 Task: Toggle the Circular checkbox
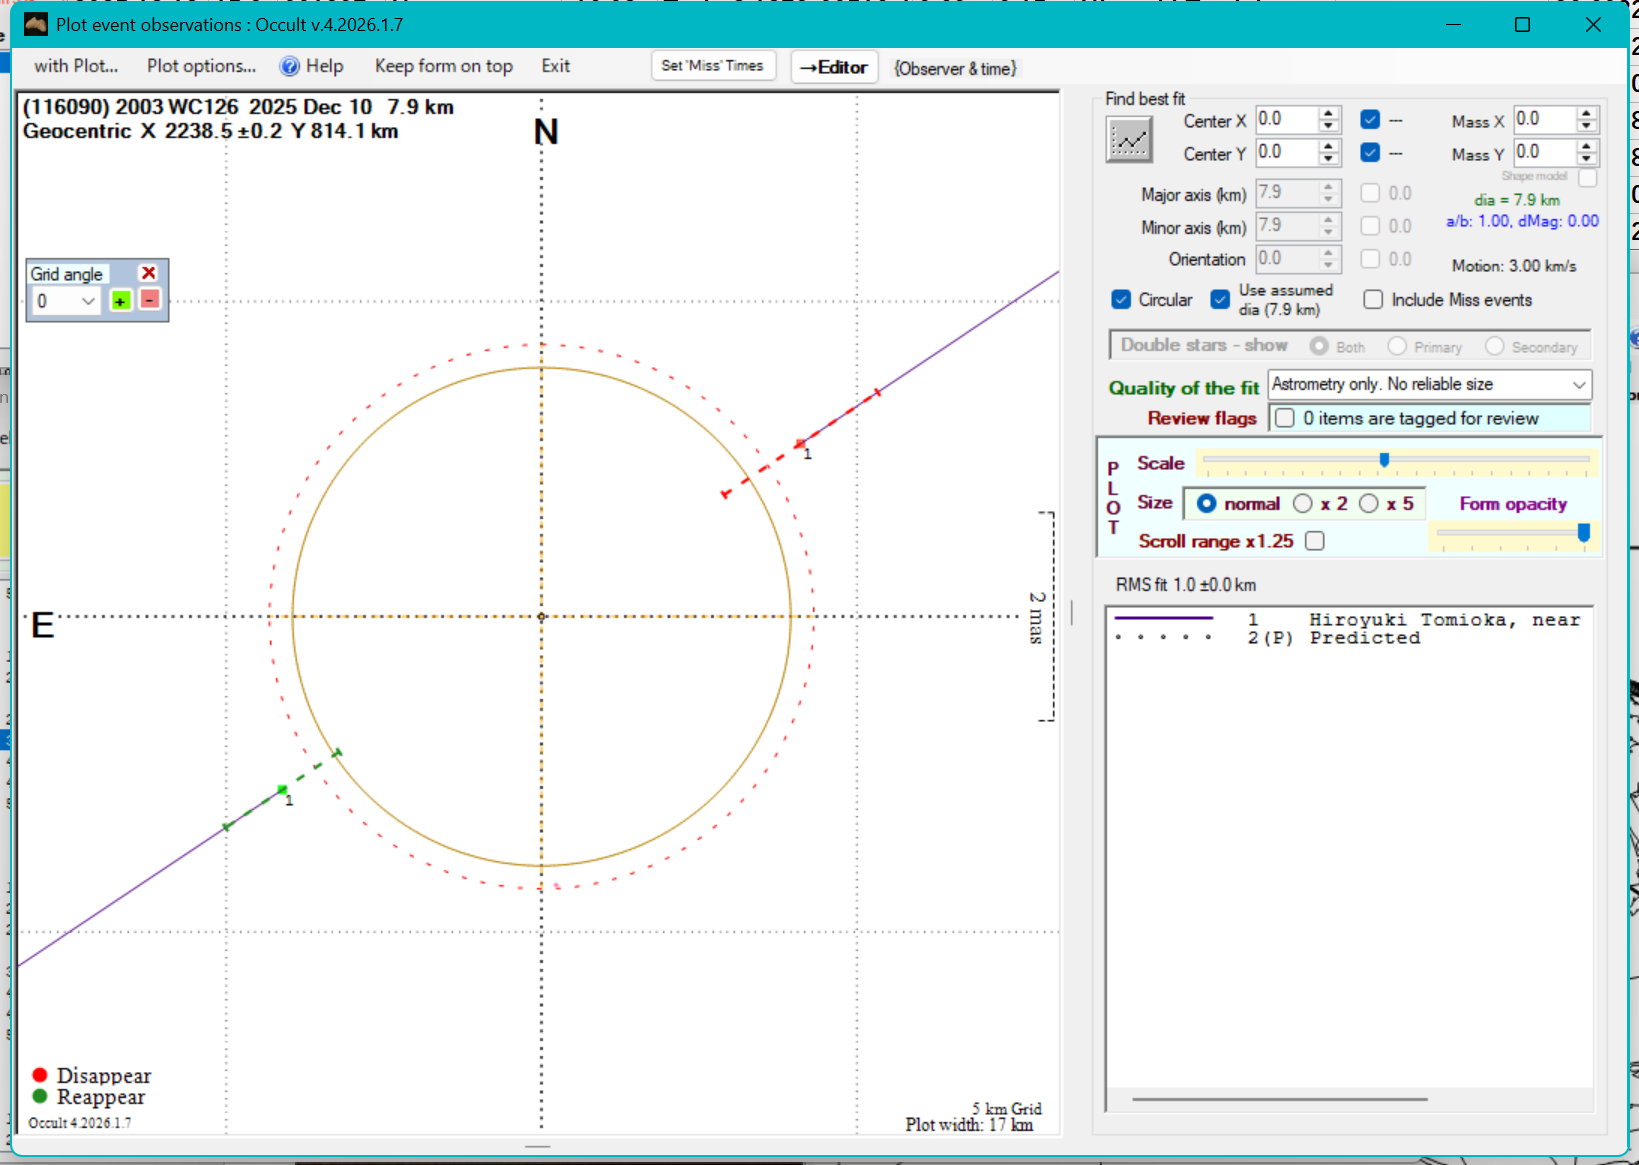(x=1122, y=300)
